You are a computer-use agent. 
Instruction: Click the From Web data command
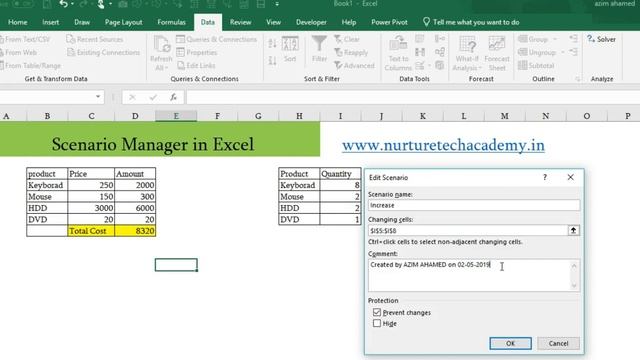coord(19,52)
